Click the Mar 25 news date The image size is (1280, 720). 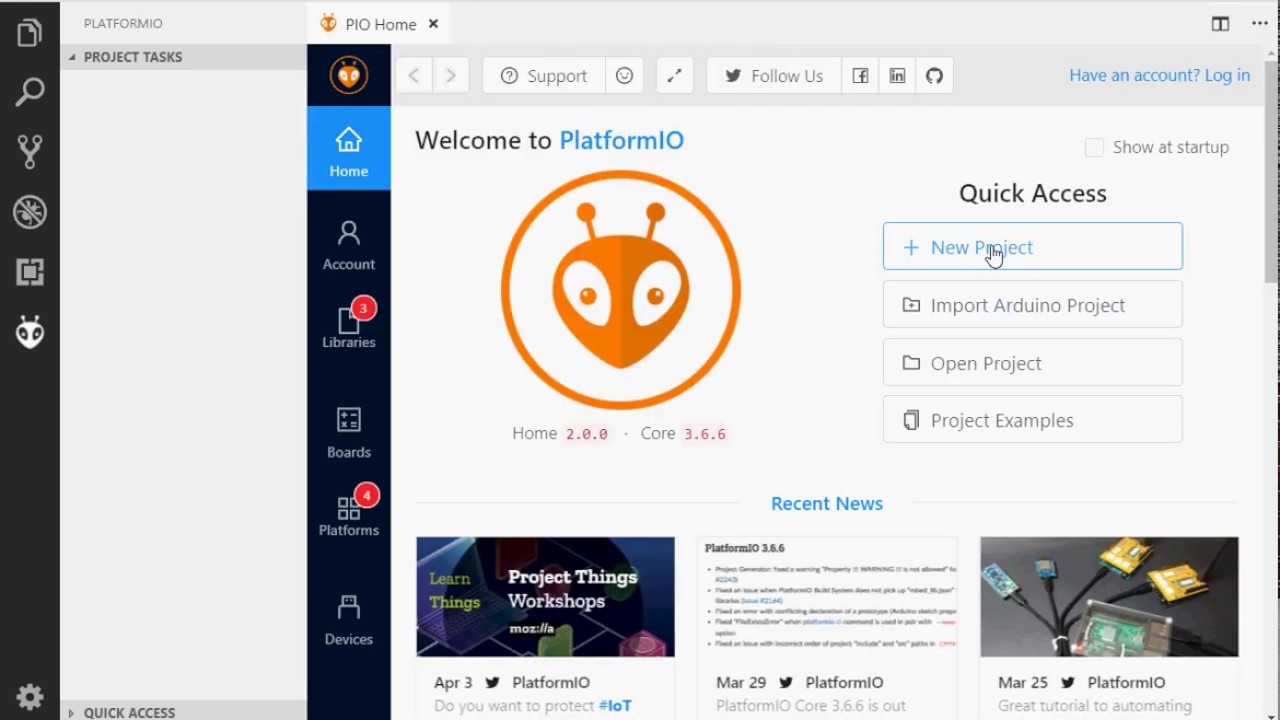(x=1023, y=683)
